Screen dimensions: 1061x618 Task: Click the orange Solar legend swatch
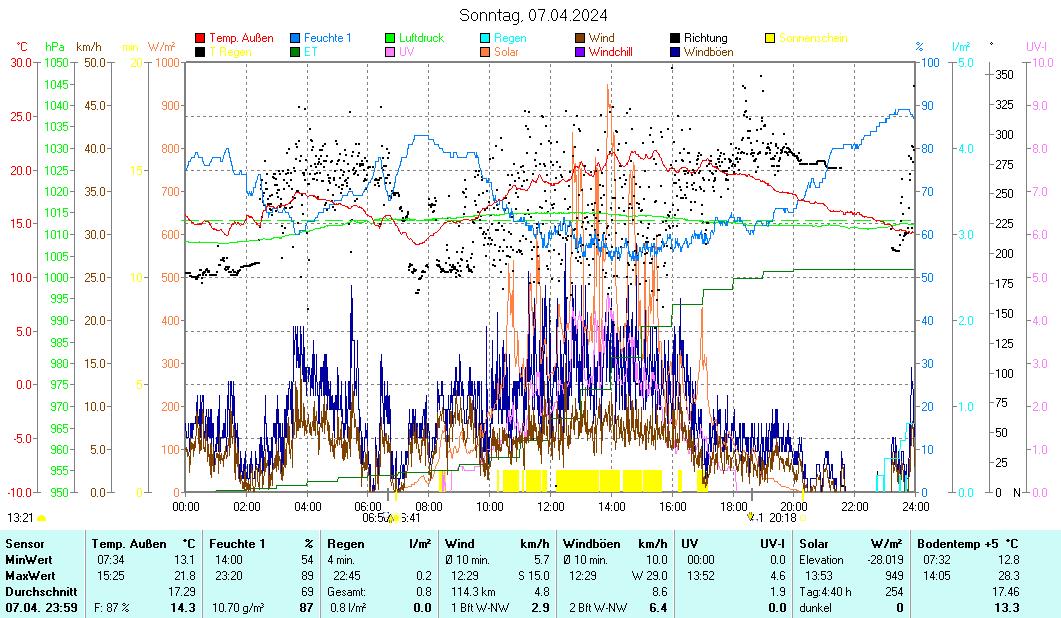point(485,52)
